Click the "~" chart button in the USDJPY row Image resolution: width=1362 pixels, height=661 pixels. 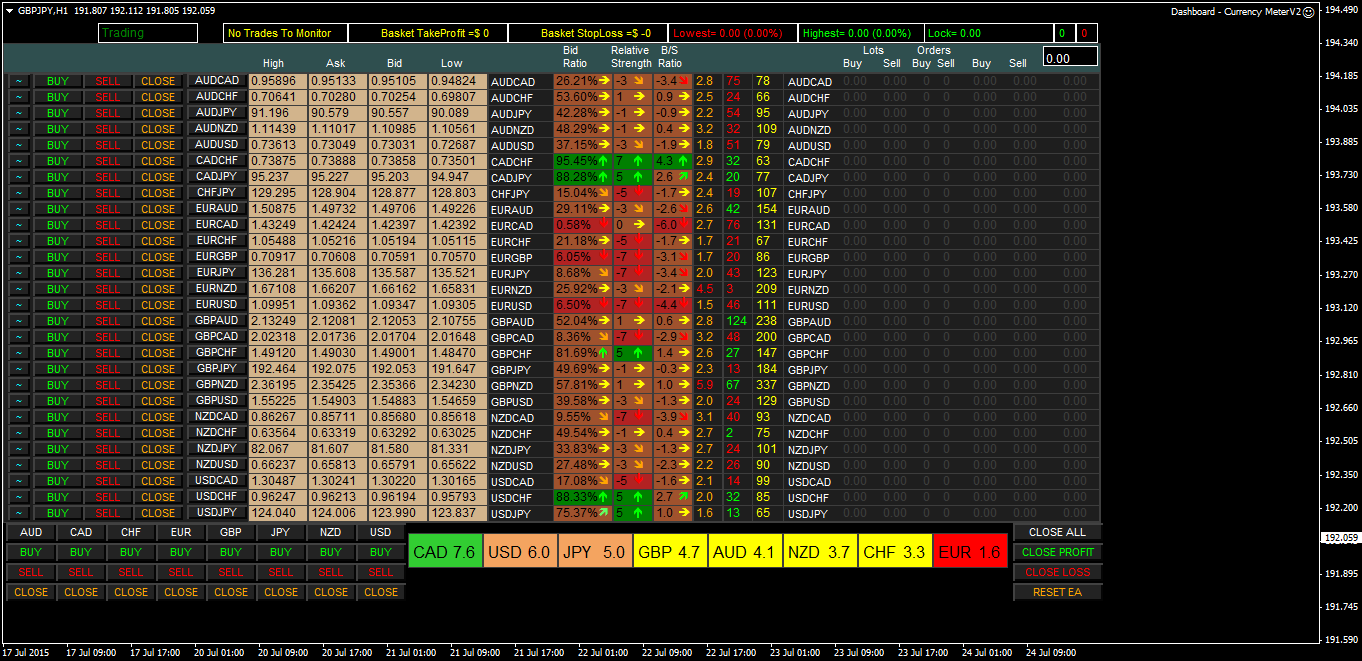[19, 513]
